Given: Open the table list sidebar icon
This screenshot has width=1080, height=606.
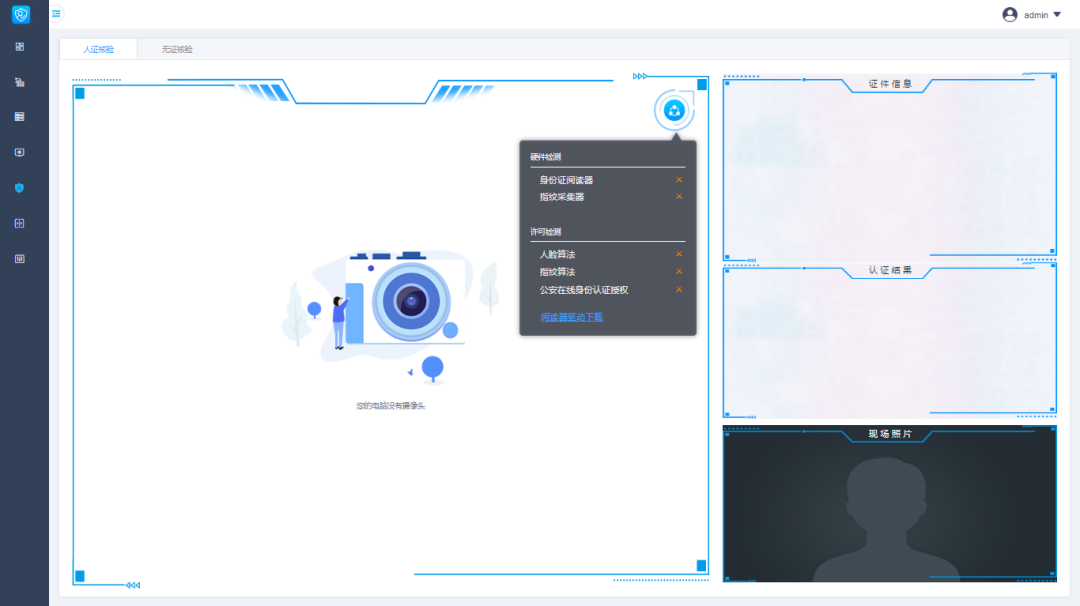Looking at the screenshot, I should point(19,117).
